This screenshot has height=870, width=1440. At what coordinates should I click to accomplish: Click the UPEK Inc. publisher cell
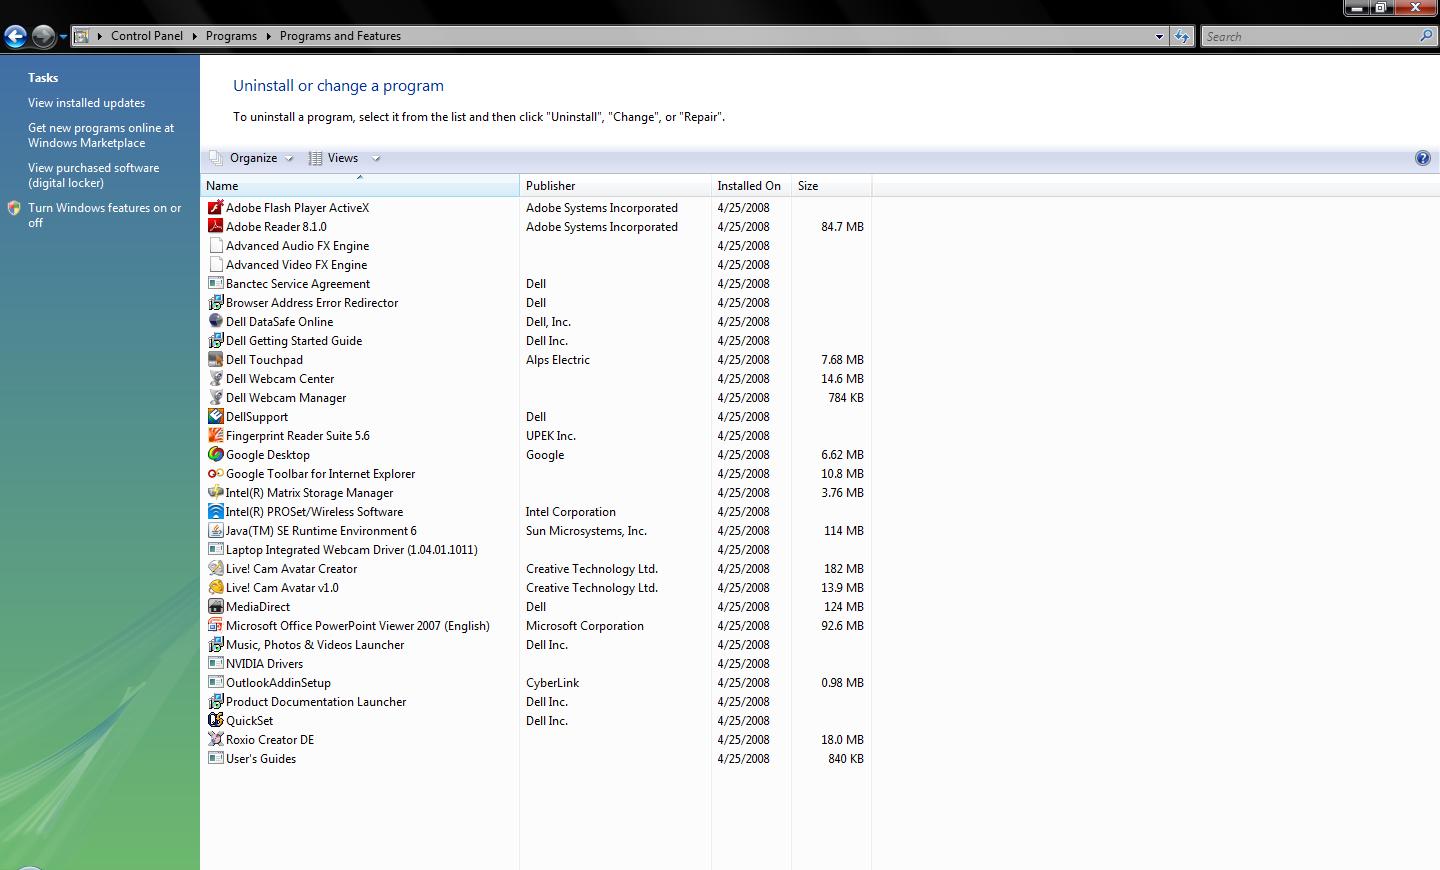pyautogui.click(x=551, y=435)
